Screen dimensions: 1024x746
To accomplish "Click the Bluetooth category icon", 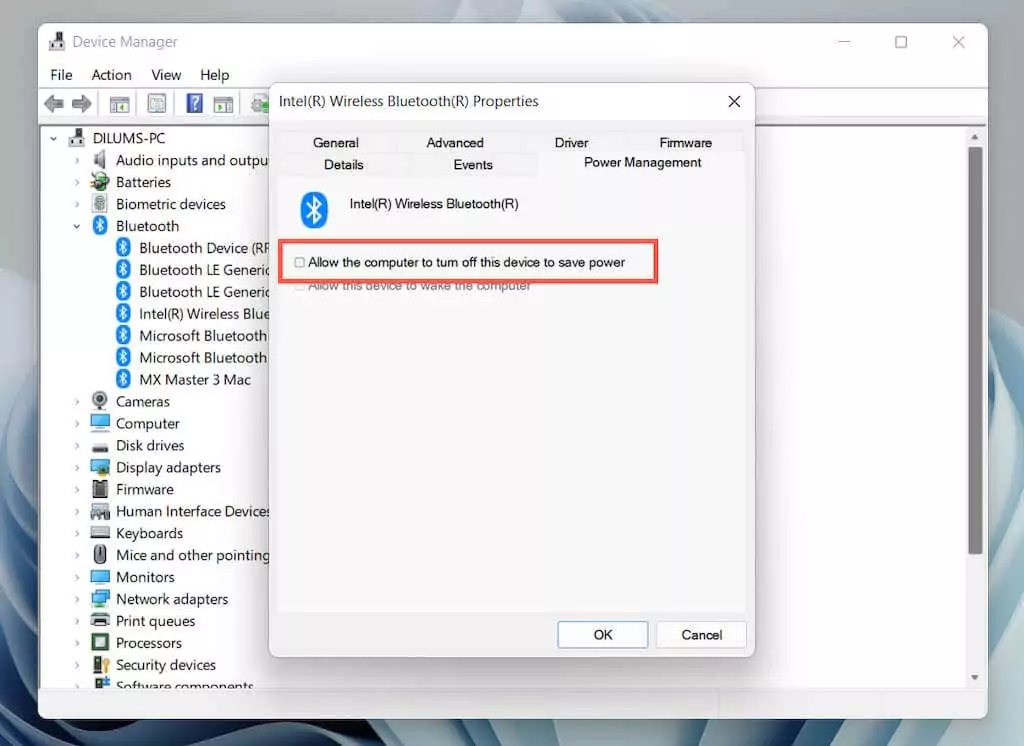I will 100,225.
